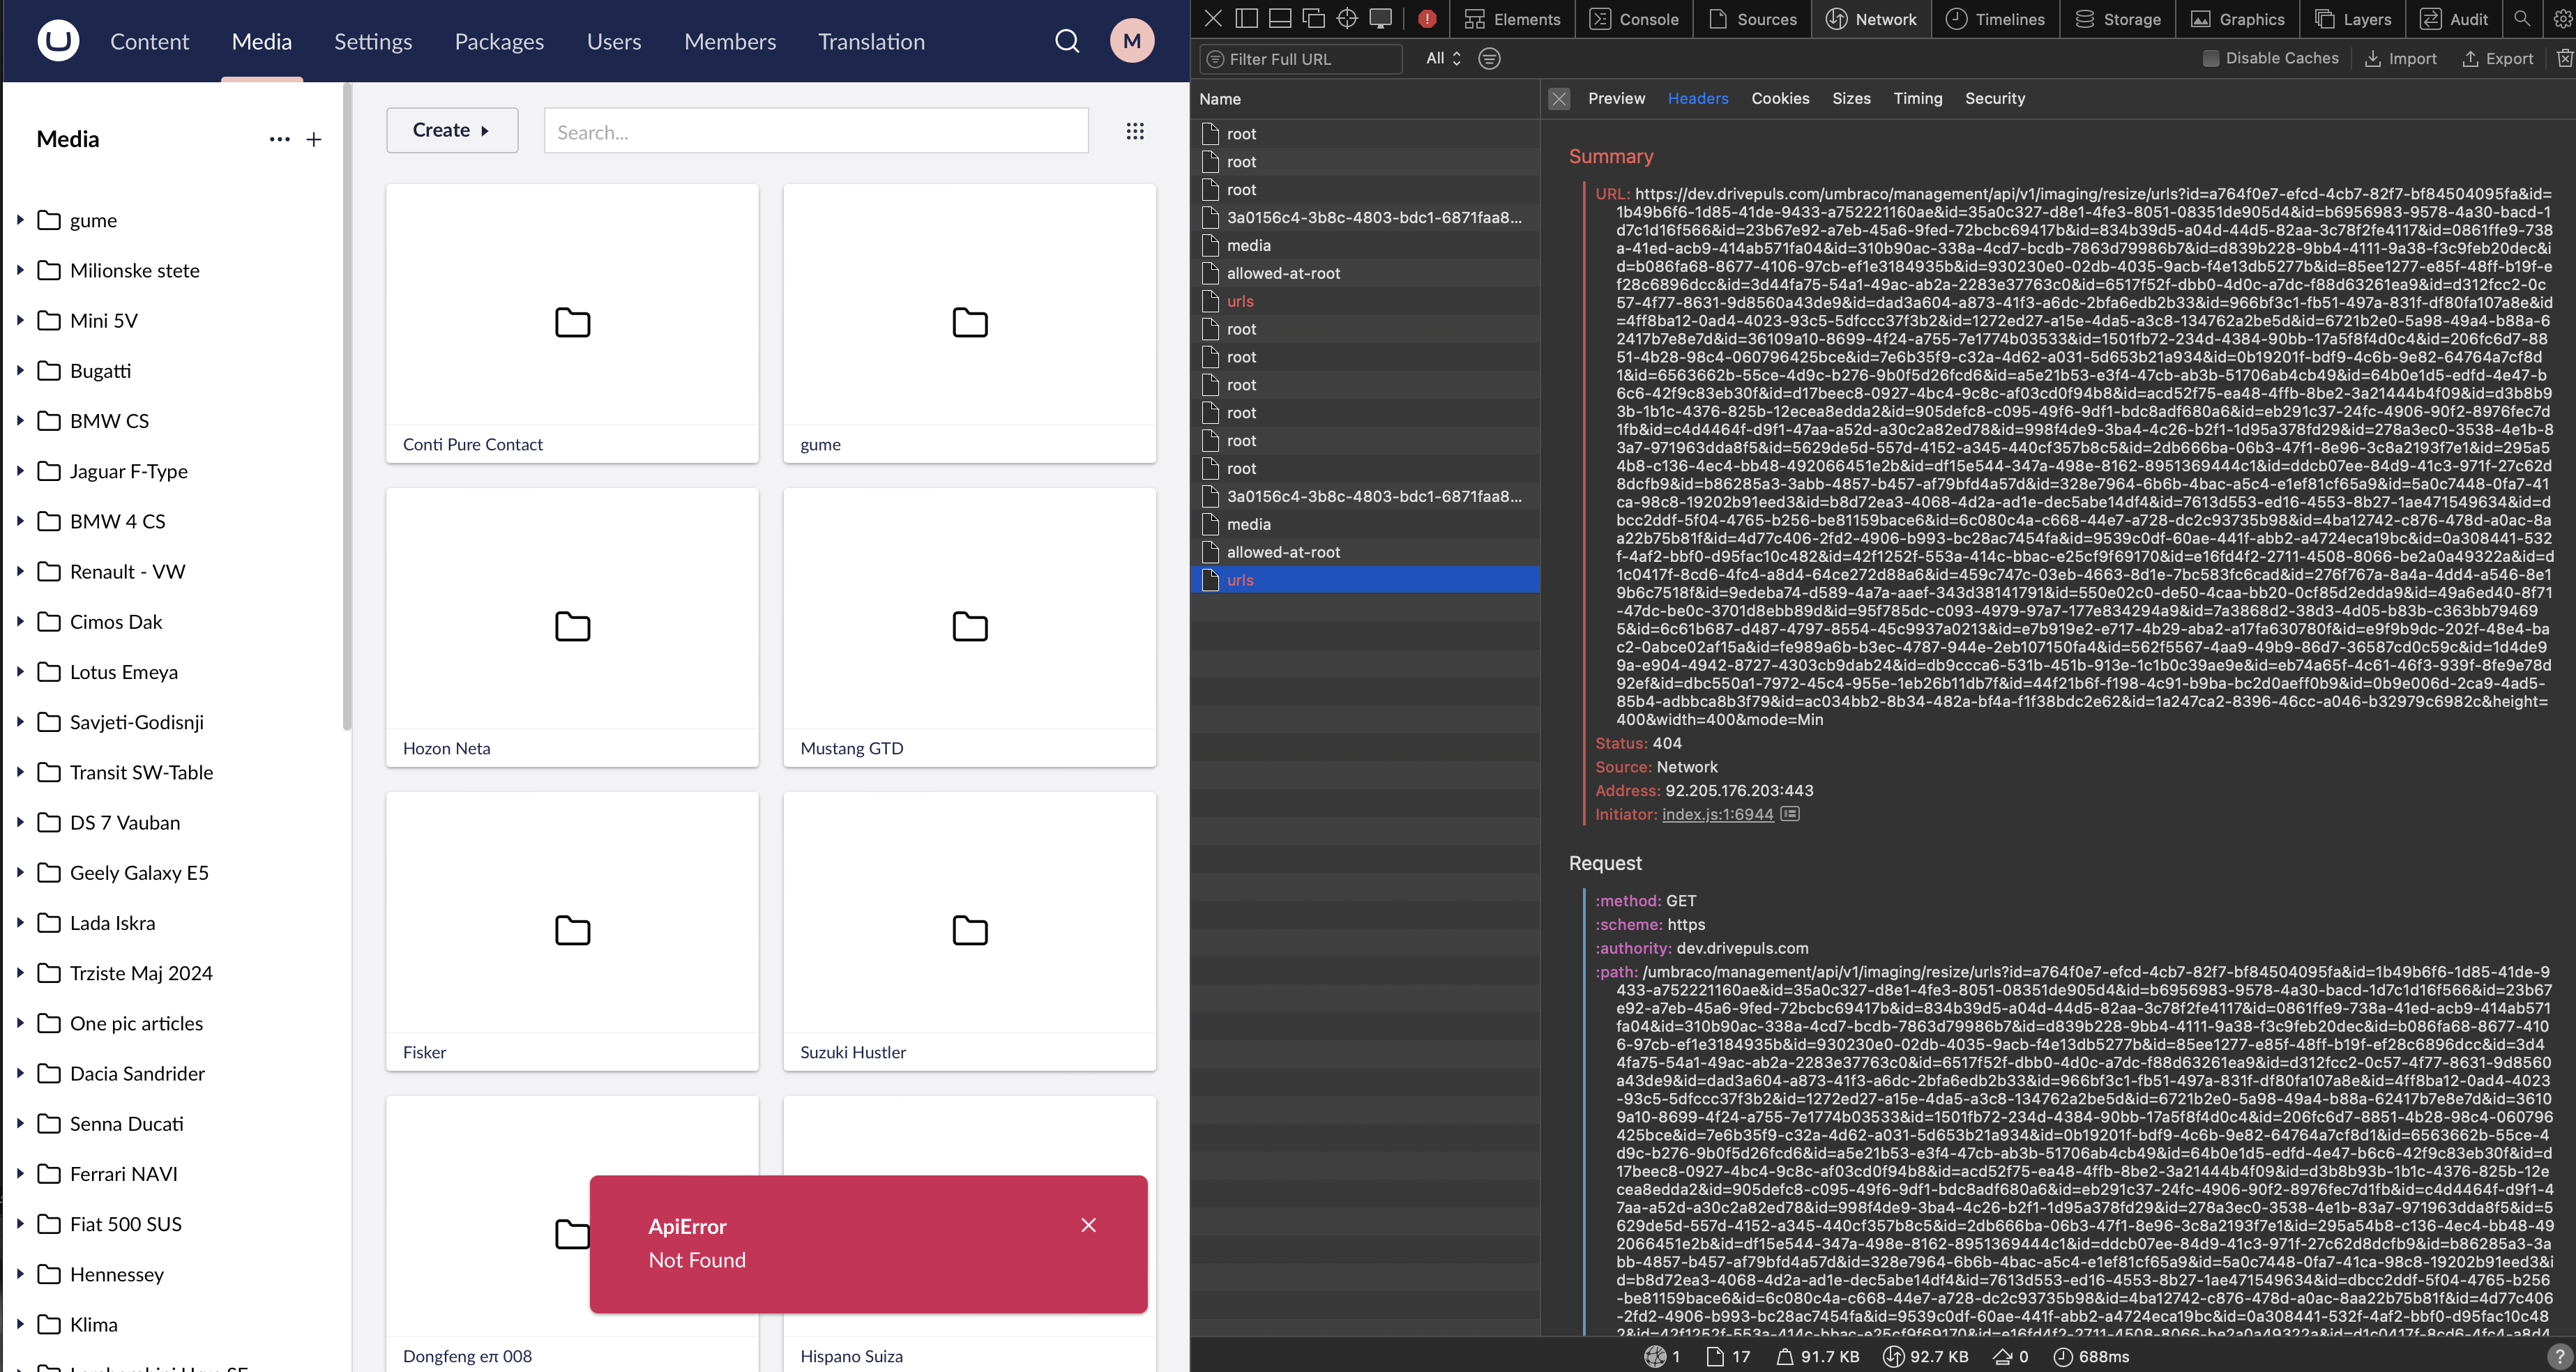The height and width of the screenshot is (1372, 2576).
Task: Click the Create button
Action: coord(452,130)
